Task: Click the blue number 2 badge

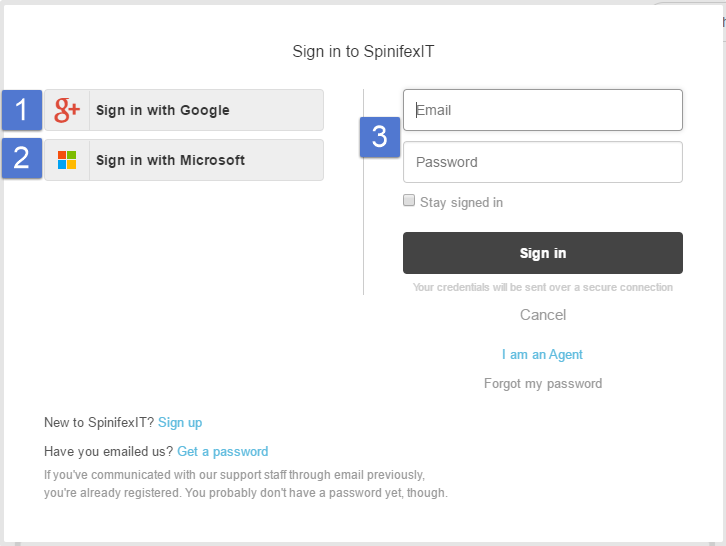Action: pyautogui.click(x=22, y=158)
